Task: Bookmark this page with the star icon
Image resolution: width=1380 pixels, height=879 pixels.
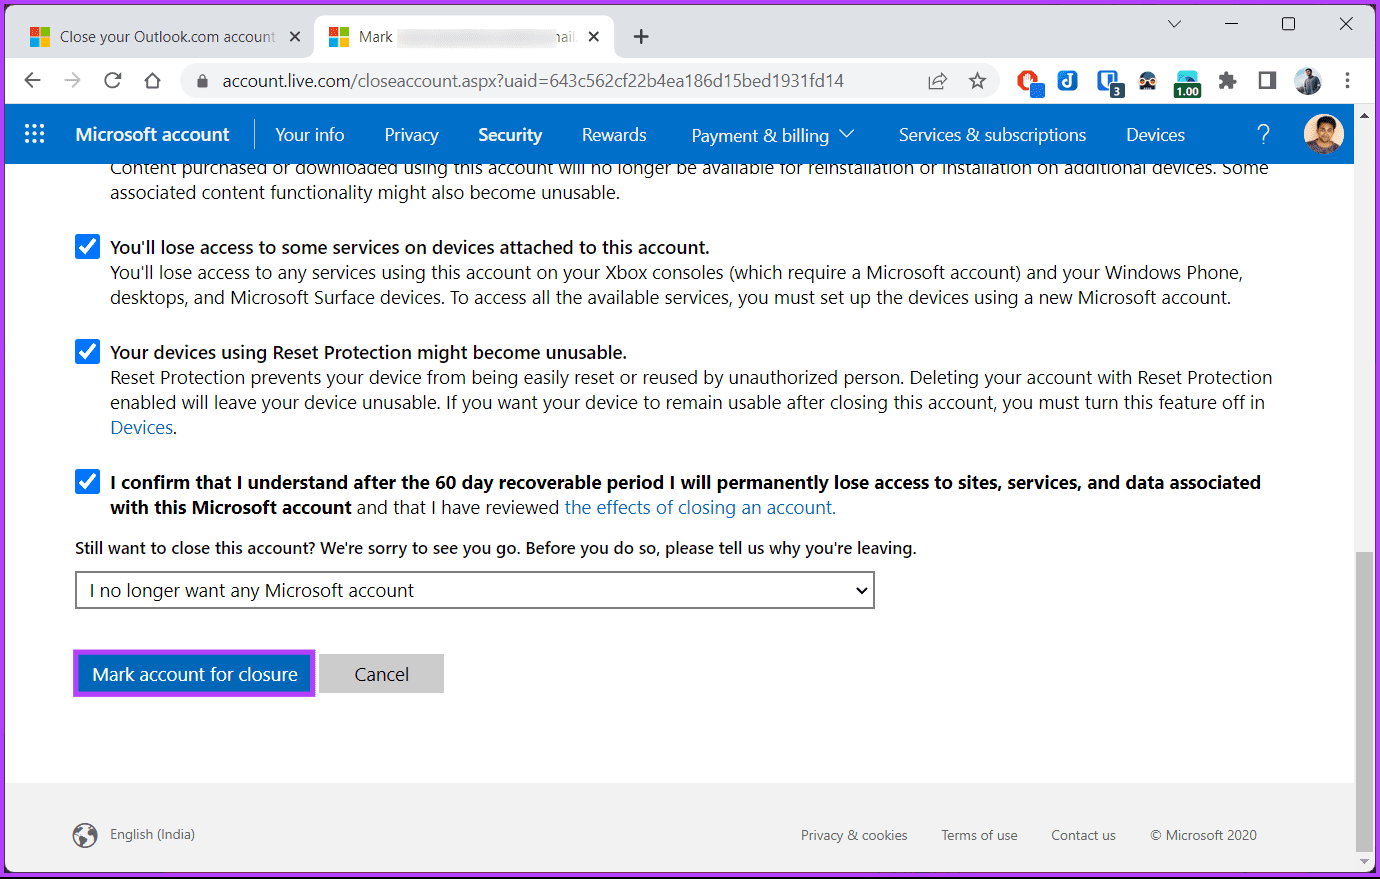Action: (977, 81)
